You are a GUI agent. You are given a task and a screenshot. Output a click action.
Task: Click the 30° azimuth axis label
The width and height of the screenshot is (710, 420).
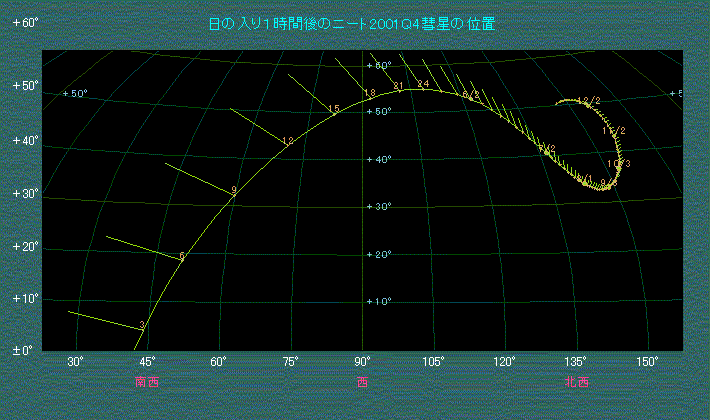coord(76,361)
